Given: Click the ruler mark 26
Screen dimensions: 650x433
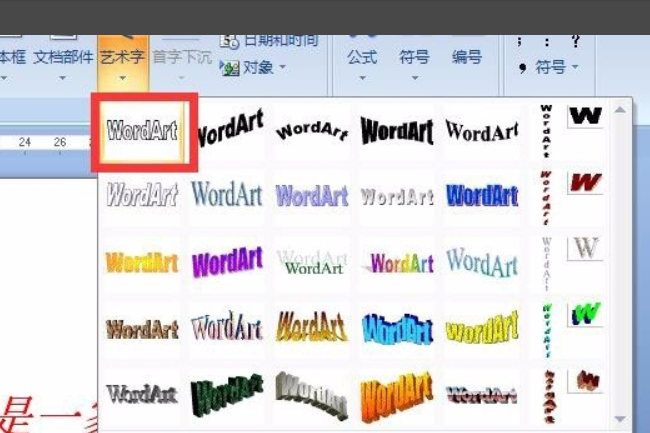Looking at the screenshot, I should click(60, 142).
